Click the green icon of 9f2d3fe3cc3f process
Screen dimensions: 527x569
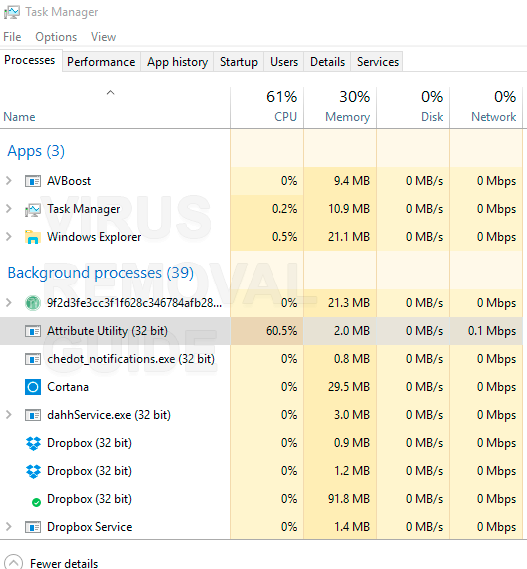33,303
